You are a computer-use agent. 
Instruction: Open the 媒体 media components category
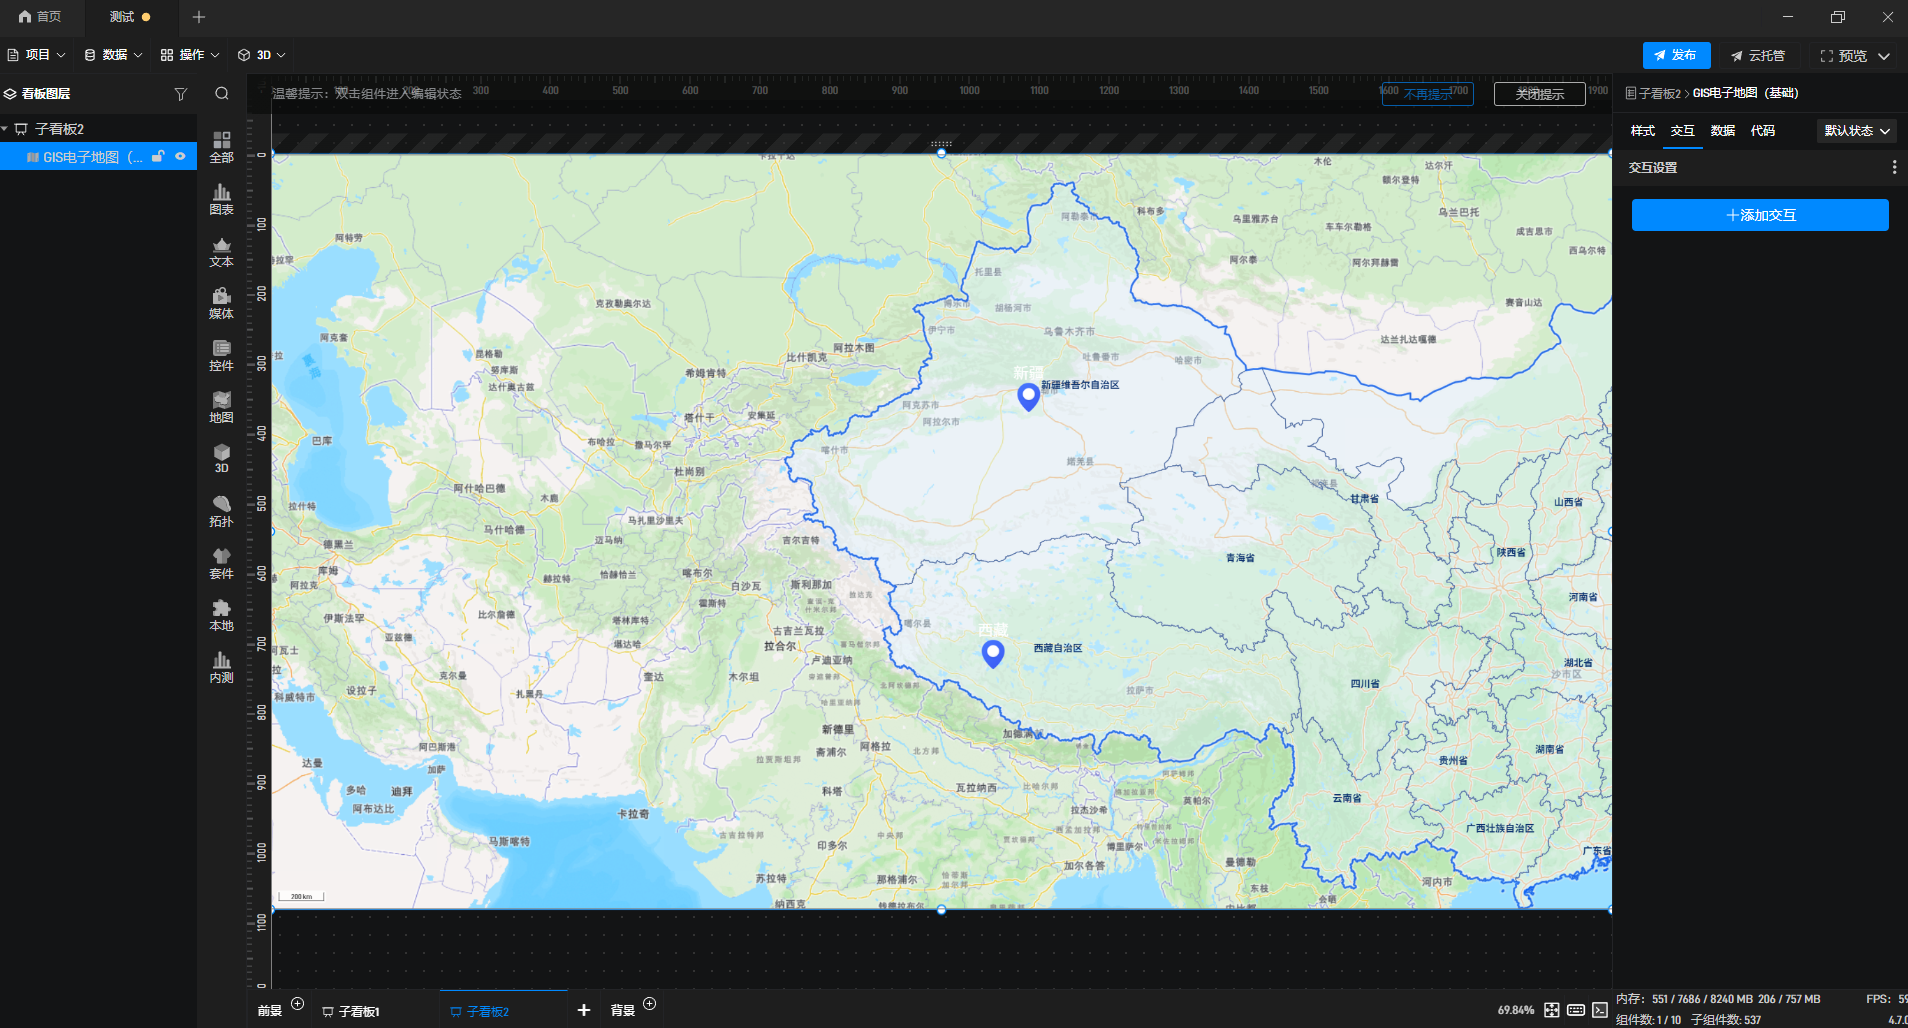[221, 303]
